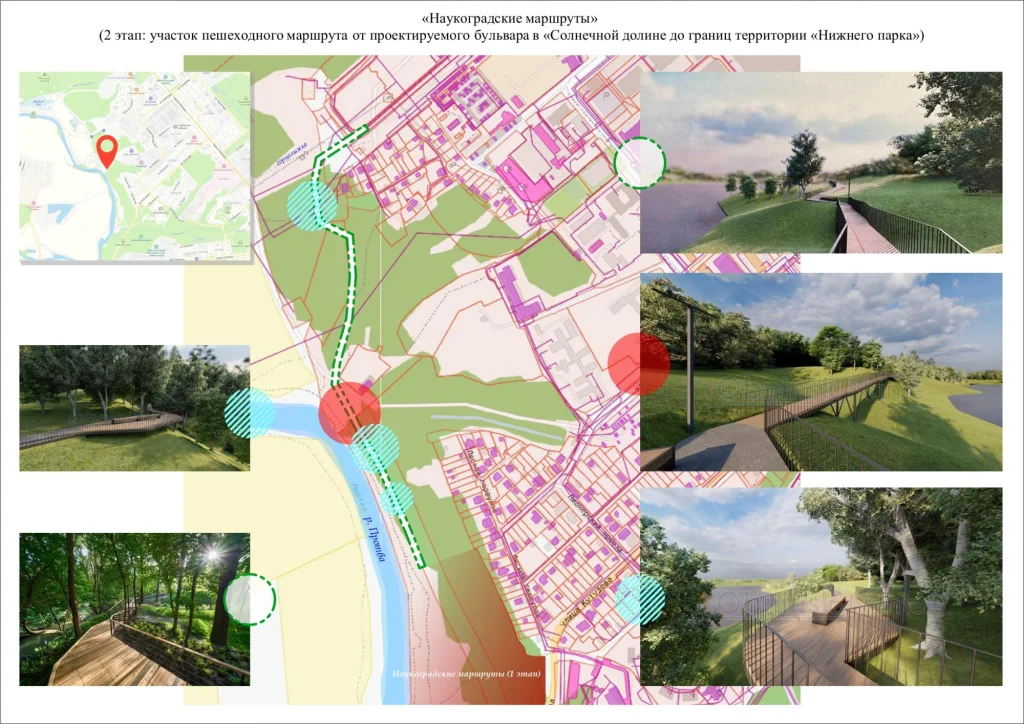Screen dimensions: 1024x724
Task: Select the white dashed circle at the top-right rendering
Action: click(639, 163)
